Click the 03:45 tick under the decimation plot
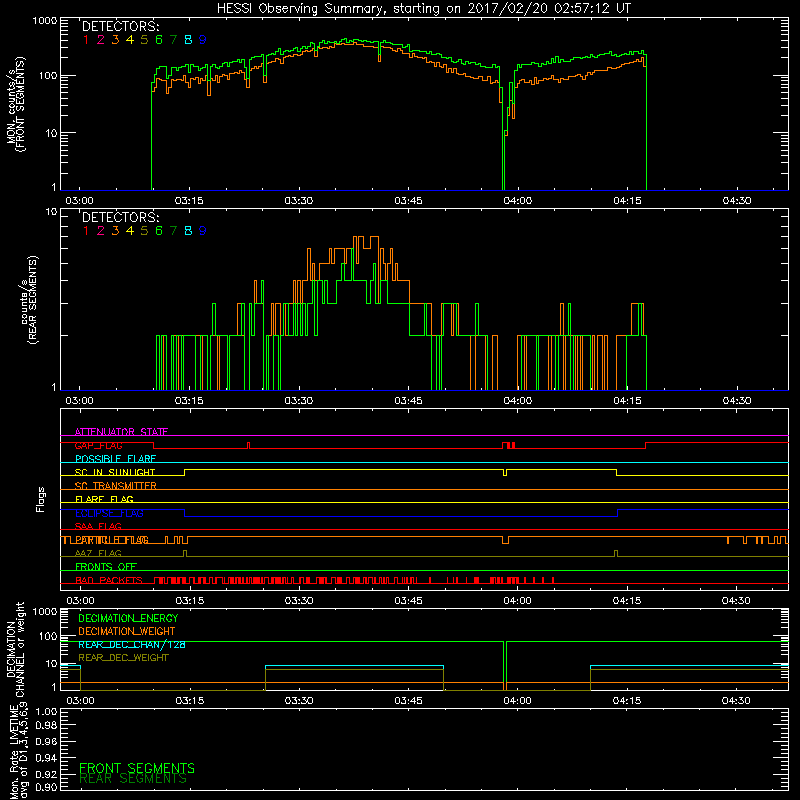800x800 pixels. pyautogui.click(x=408, y=701)
